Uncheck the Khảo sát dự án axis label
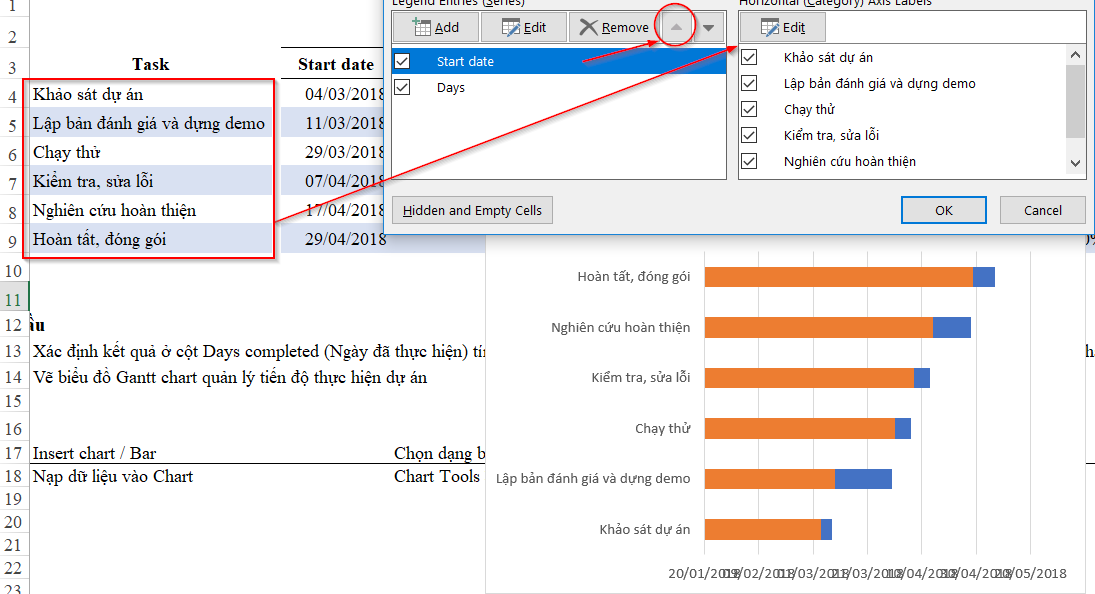Image resolution: width=1095 pixels, height=594 pixels. (x=749, y=57)
